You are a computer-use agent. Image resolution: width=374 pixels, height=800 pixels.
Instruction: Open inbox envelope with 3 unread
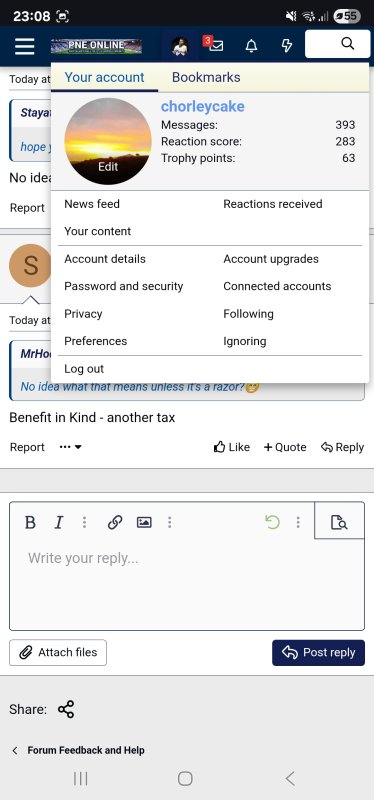[213, 45]
